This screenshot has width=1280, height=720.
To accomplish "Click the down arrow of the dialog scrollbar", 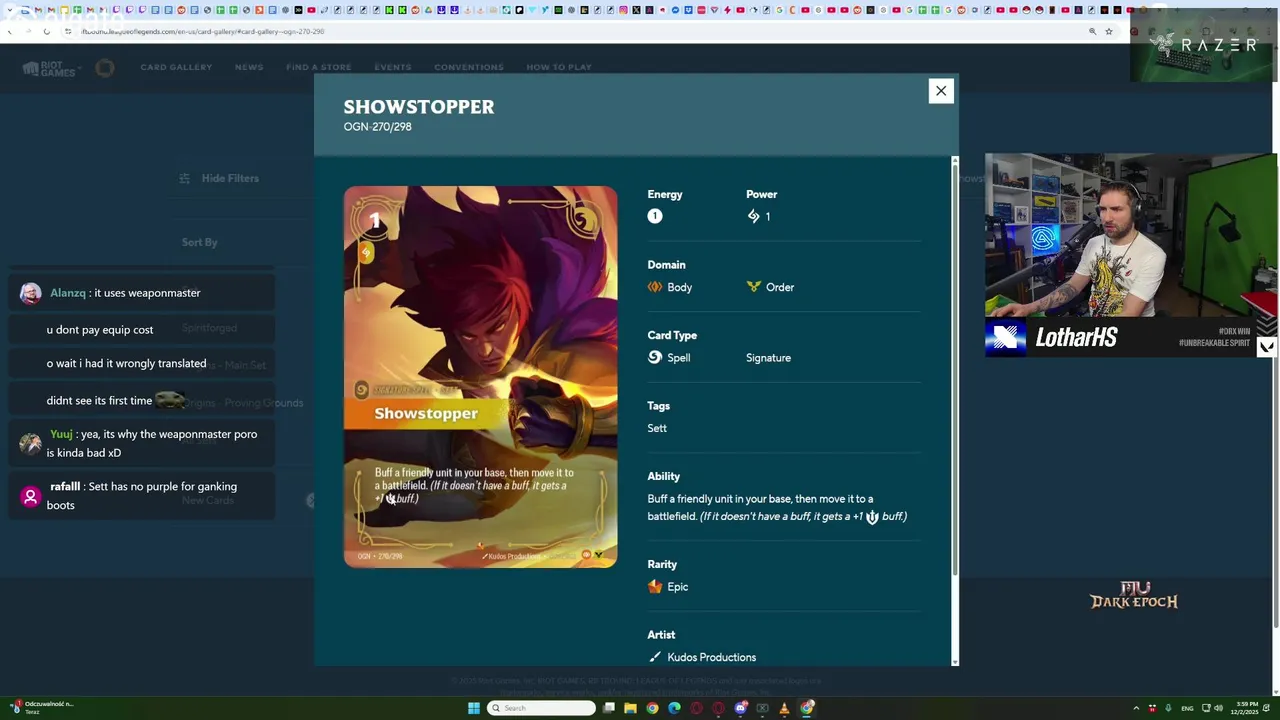I will pos(955,661).
